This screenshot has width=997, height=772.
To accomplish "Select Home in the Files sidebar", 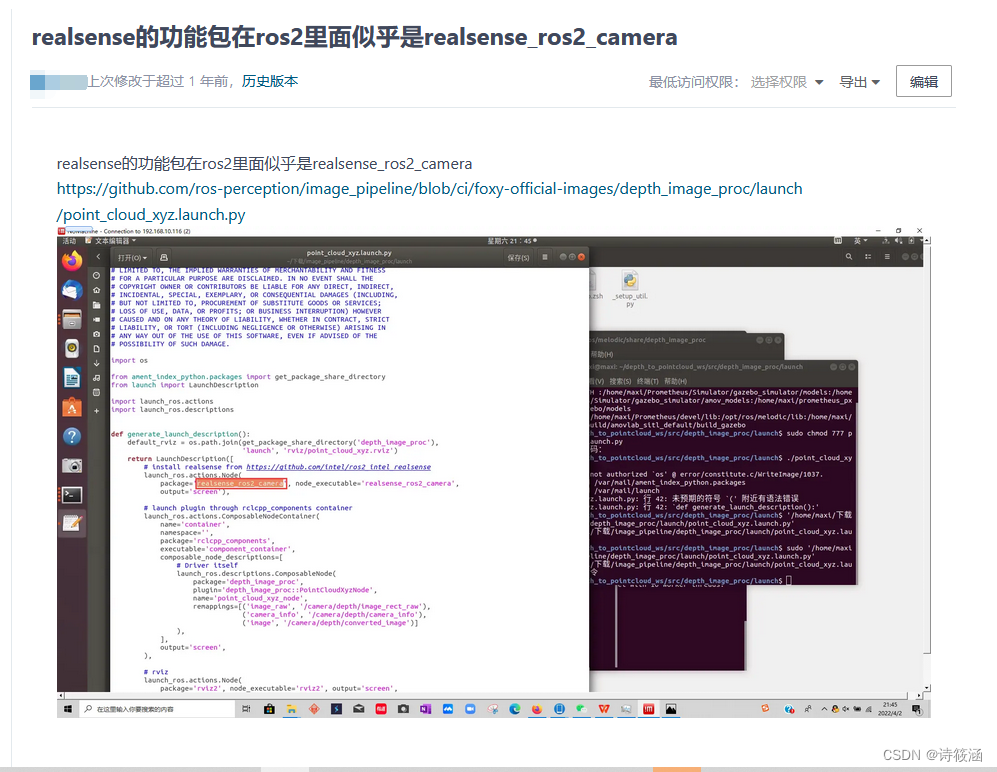I will coord(96,290).
